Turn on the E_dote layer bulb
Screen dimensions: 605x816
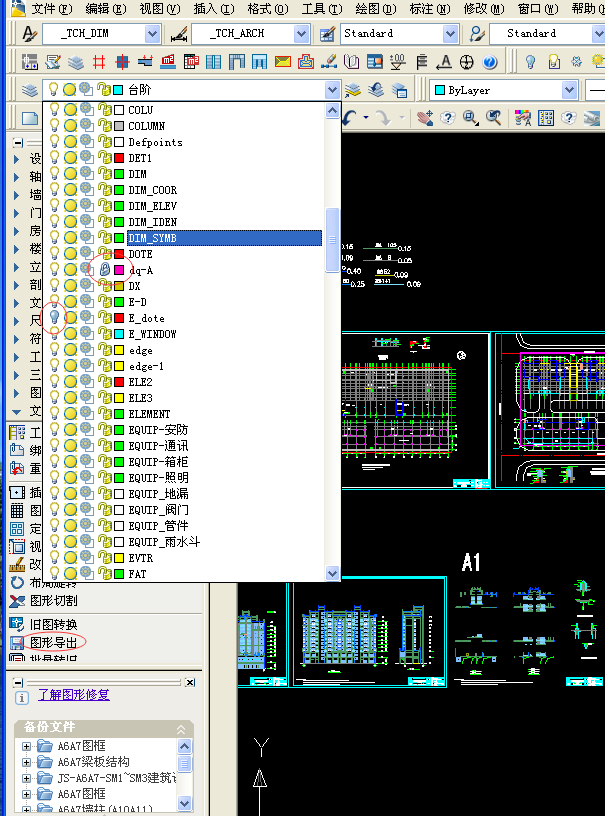[54, 317]
